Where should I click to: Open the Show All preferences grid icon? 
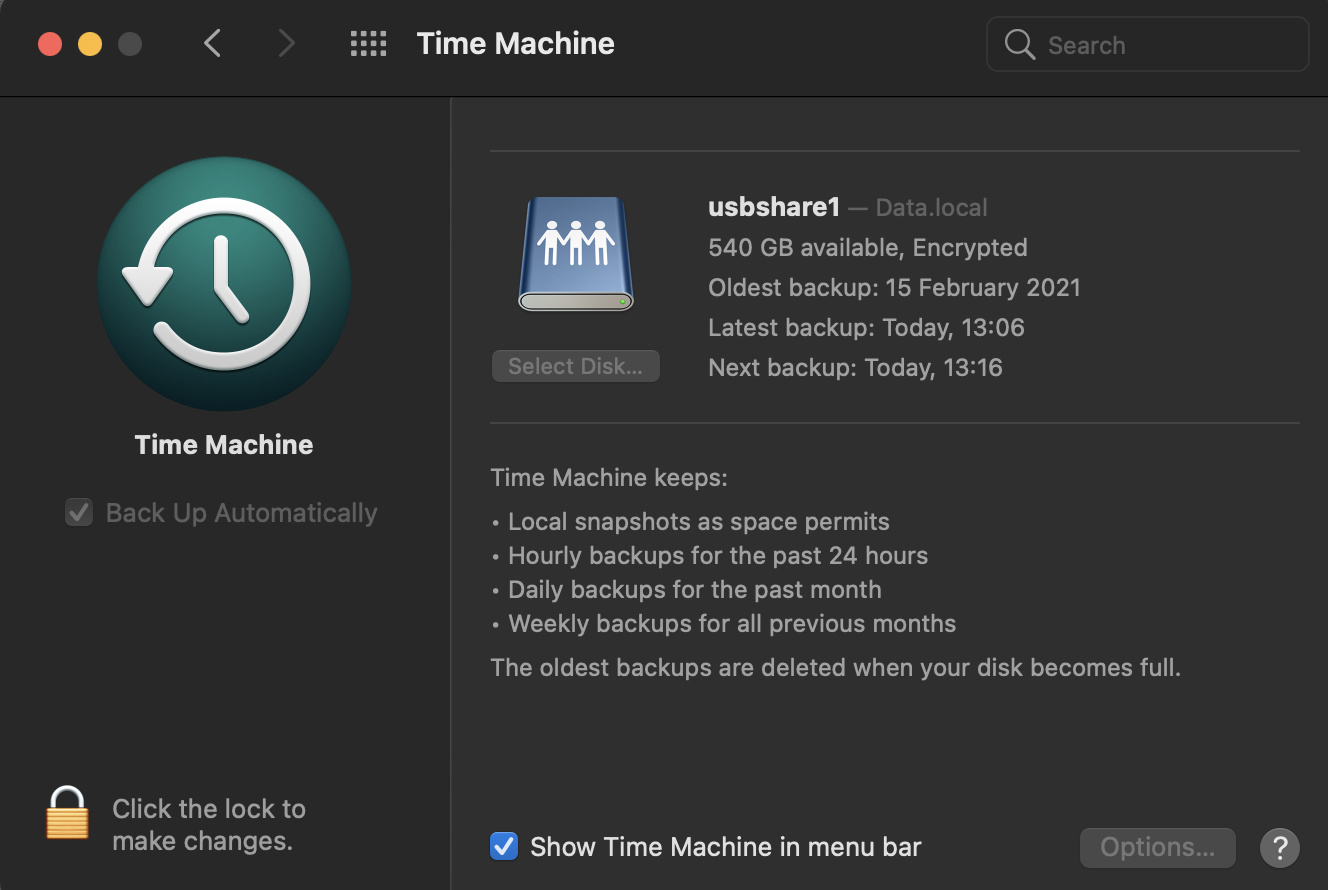pos(367,43)
